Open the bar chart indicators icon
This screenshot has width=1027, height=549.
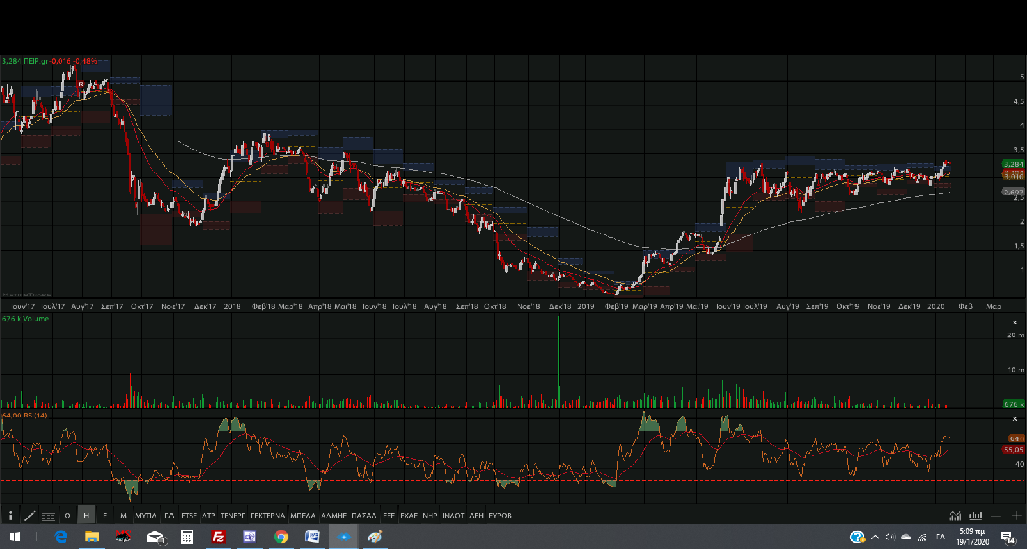[974, 515]
